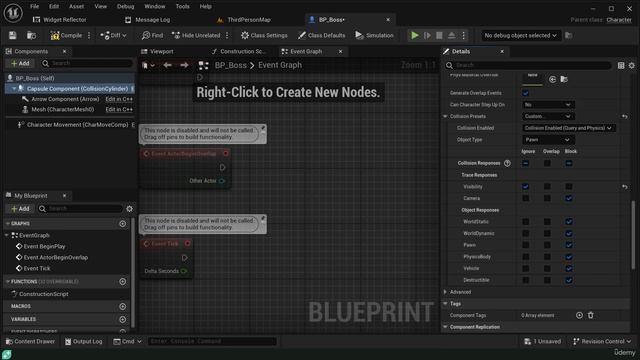
Task: Add a new graph with plus icon
Action: (x=122, y=224)
